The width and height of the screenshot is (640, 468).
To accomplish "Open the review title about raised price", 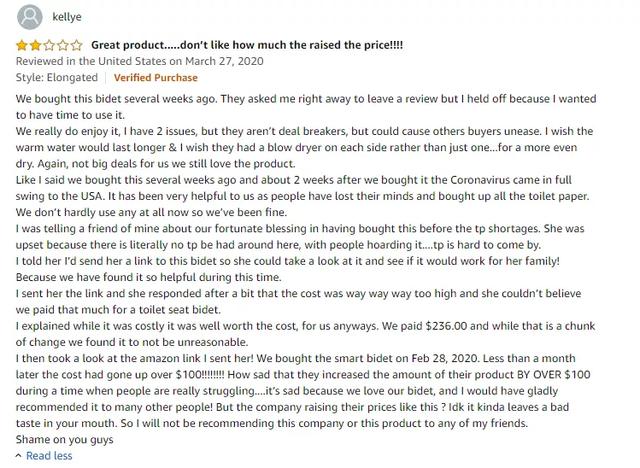I will [247, 45].
